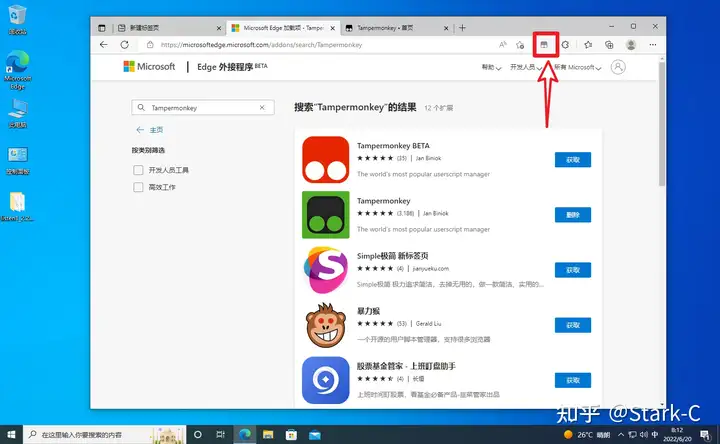This screenshot has width=720, height=444.
Task: Open the 暴力猴 monkey icon
Action: tap(326, 325)
